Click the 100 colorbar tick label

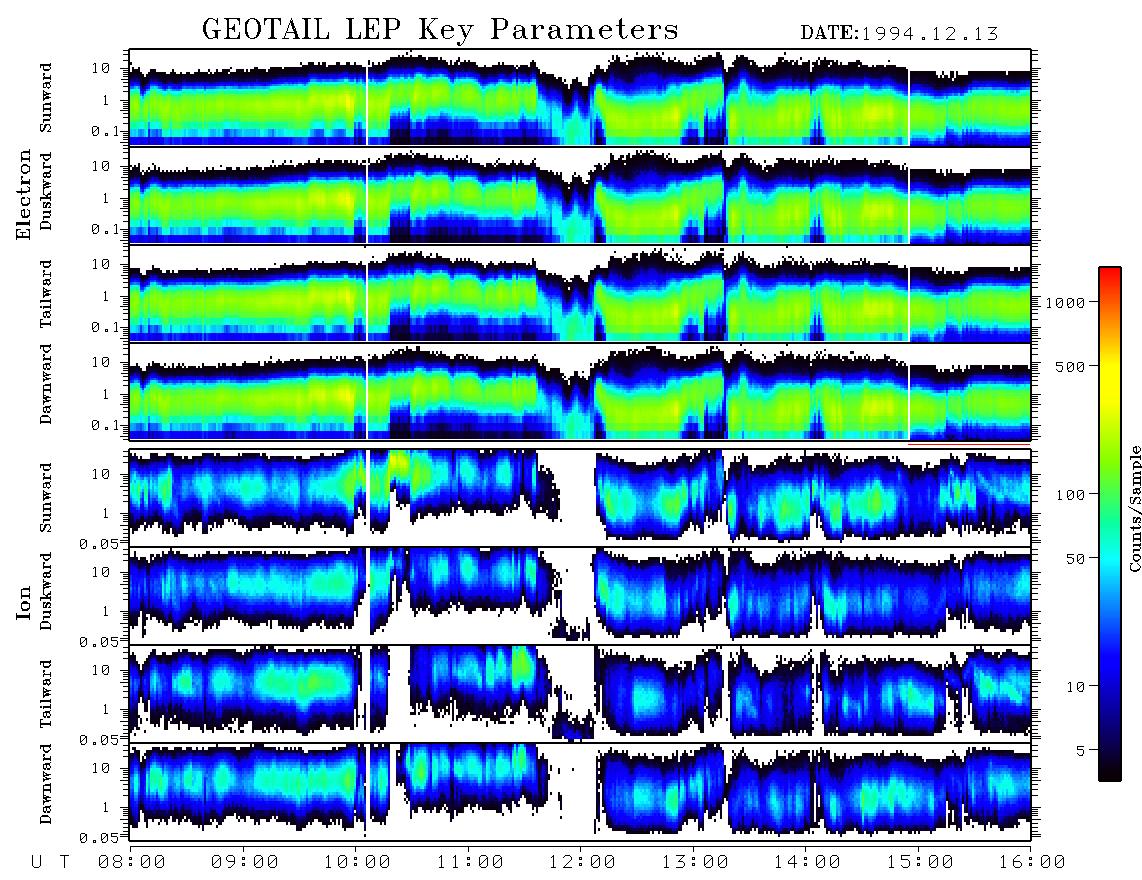1071,495
